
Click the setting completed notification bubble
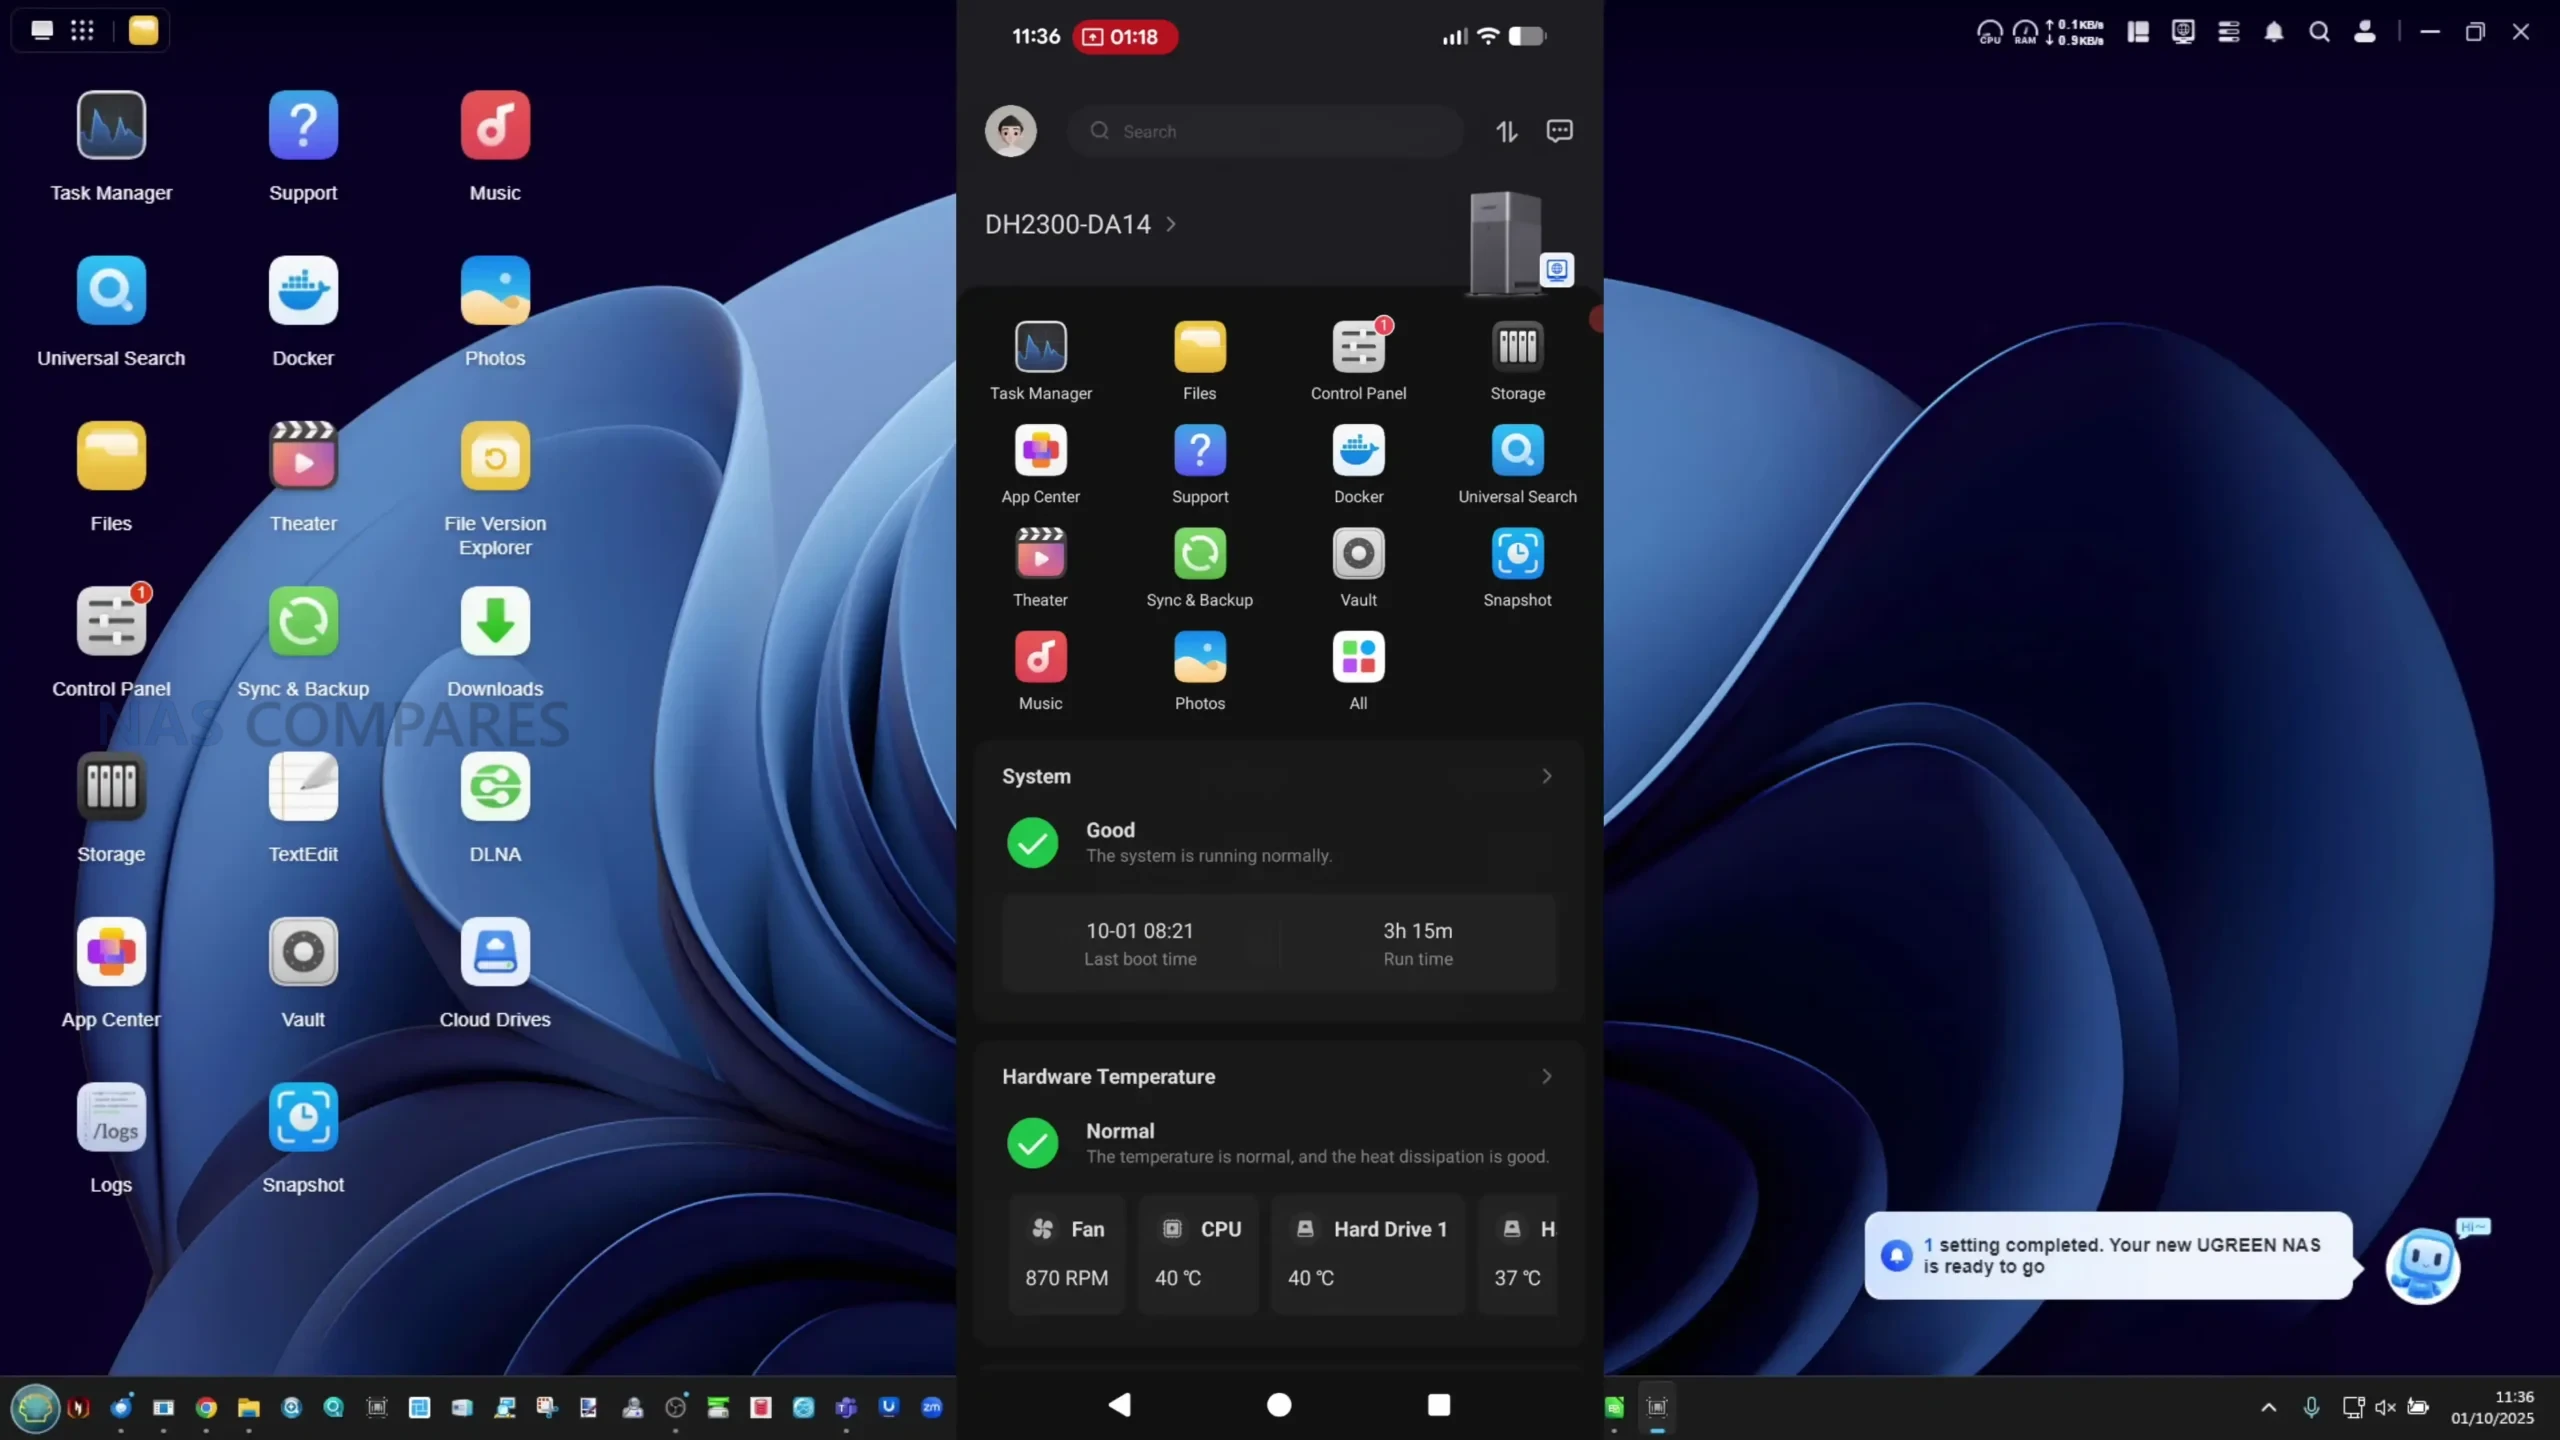pos(2108,1255)
